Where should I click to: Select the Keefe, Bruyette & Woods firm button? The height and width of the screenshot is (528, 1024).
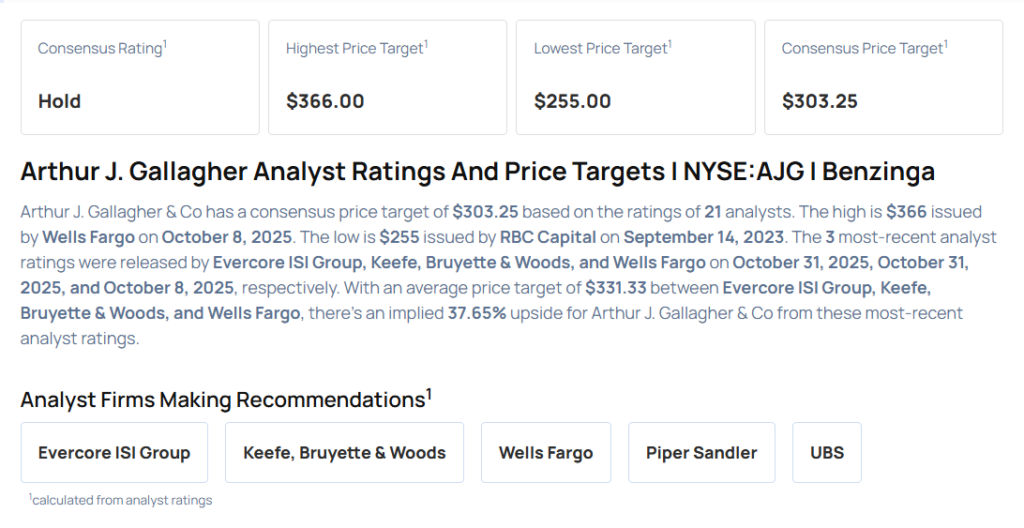(344, 452)
